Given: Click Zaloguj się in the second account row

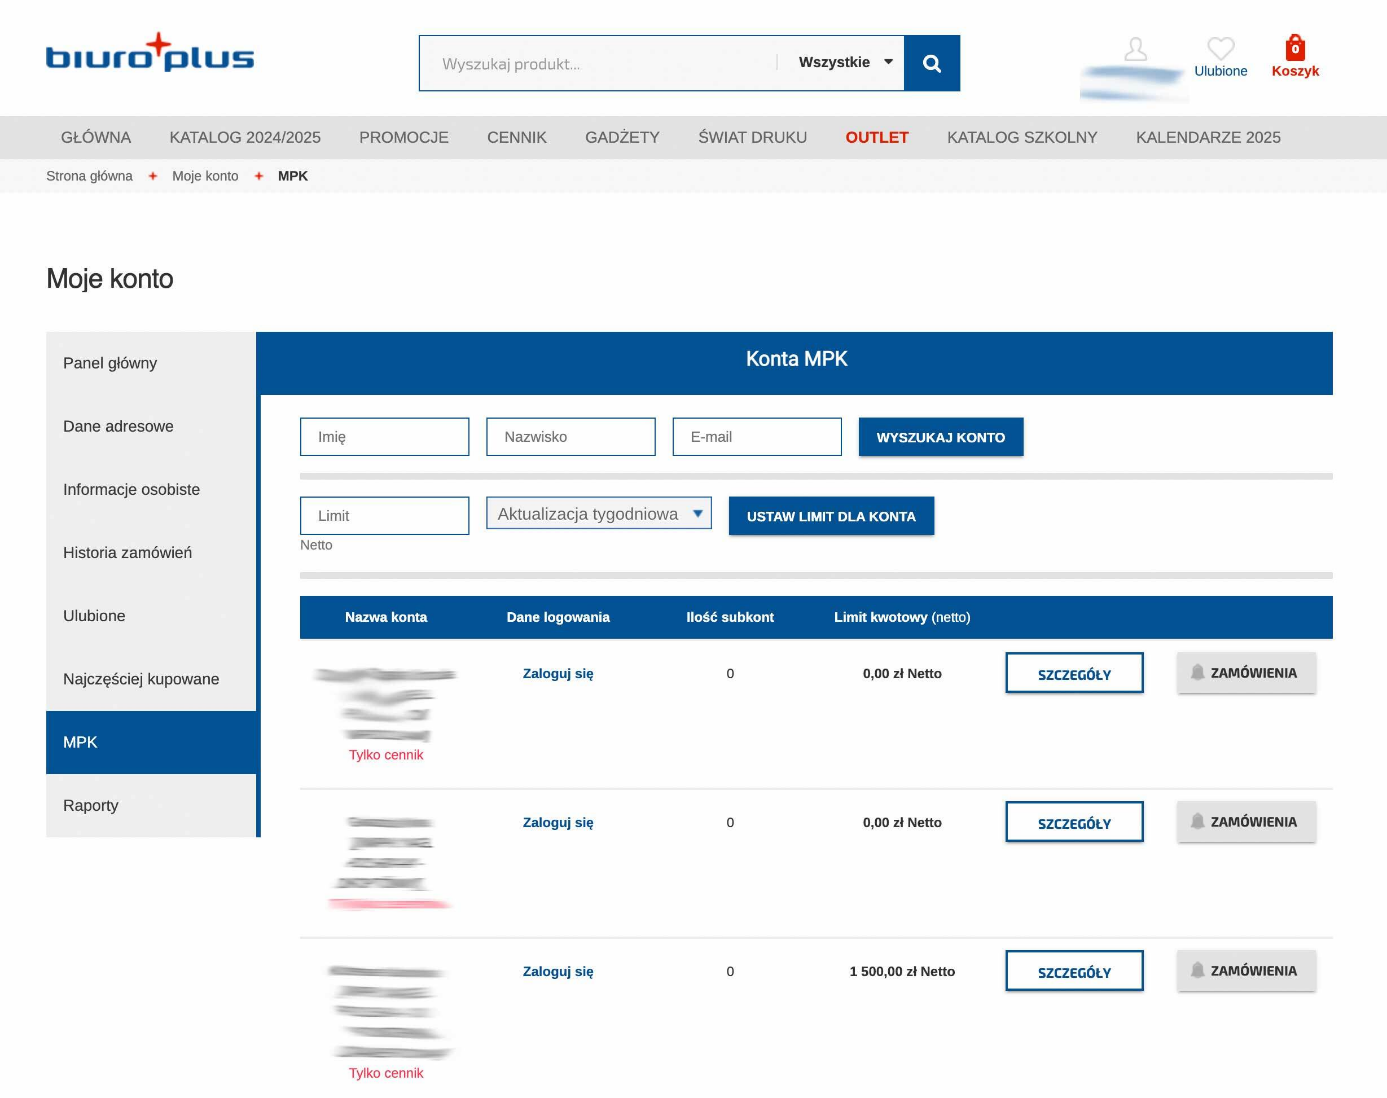Looking at the screenshot, I should click(558, 823).
